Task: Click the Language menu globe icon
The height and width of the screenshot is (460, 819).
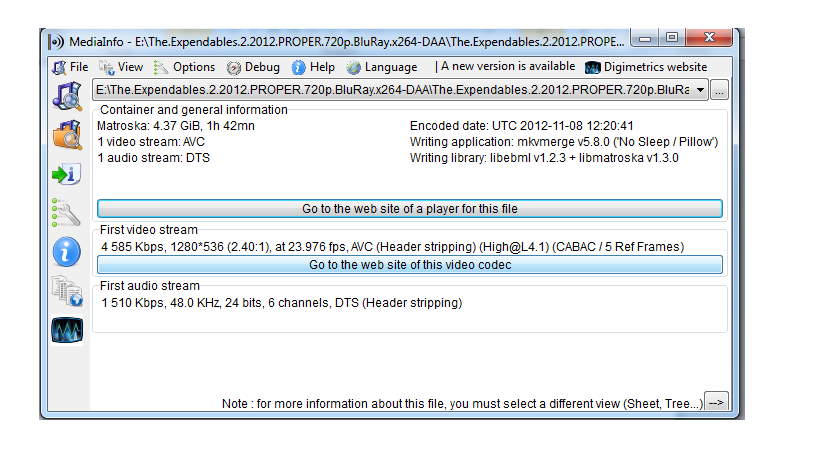Action: [x=354, y=68]
